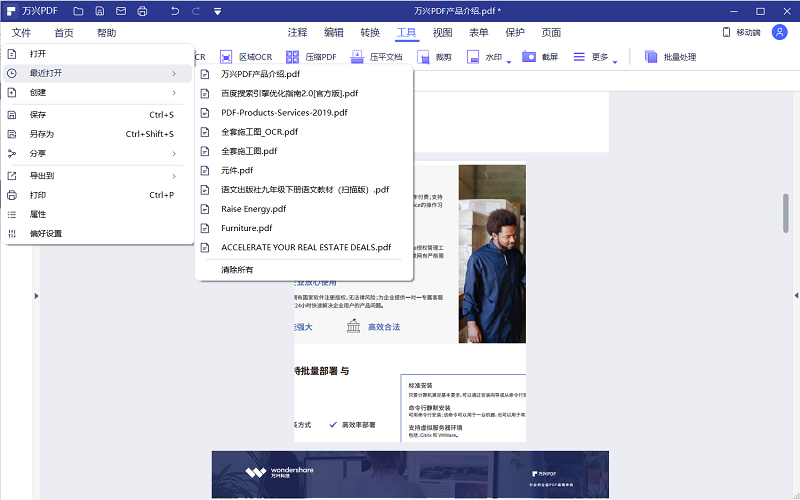Open the 文件 menu
Image resolution: width=800 pixels, height=500 pixels.
(21, 33)
